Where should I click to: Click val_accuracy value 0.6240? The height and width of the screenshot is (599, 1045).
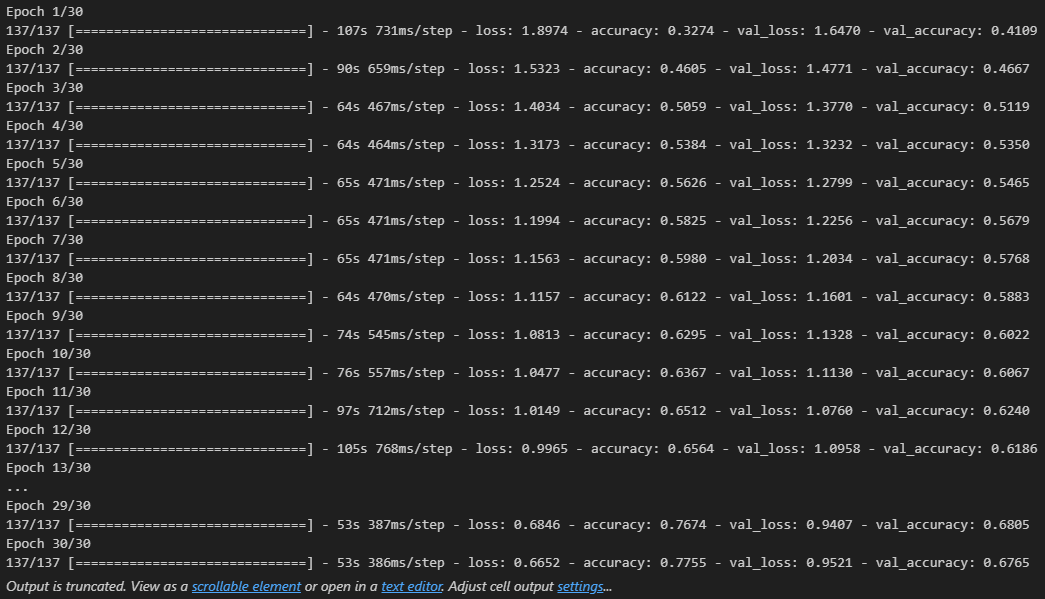(1006, 410)
